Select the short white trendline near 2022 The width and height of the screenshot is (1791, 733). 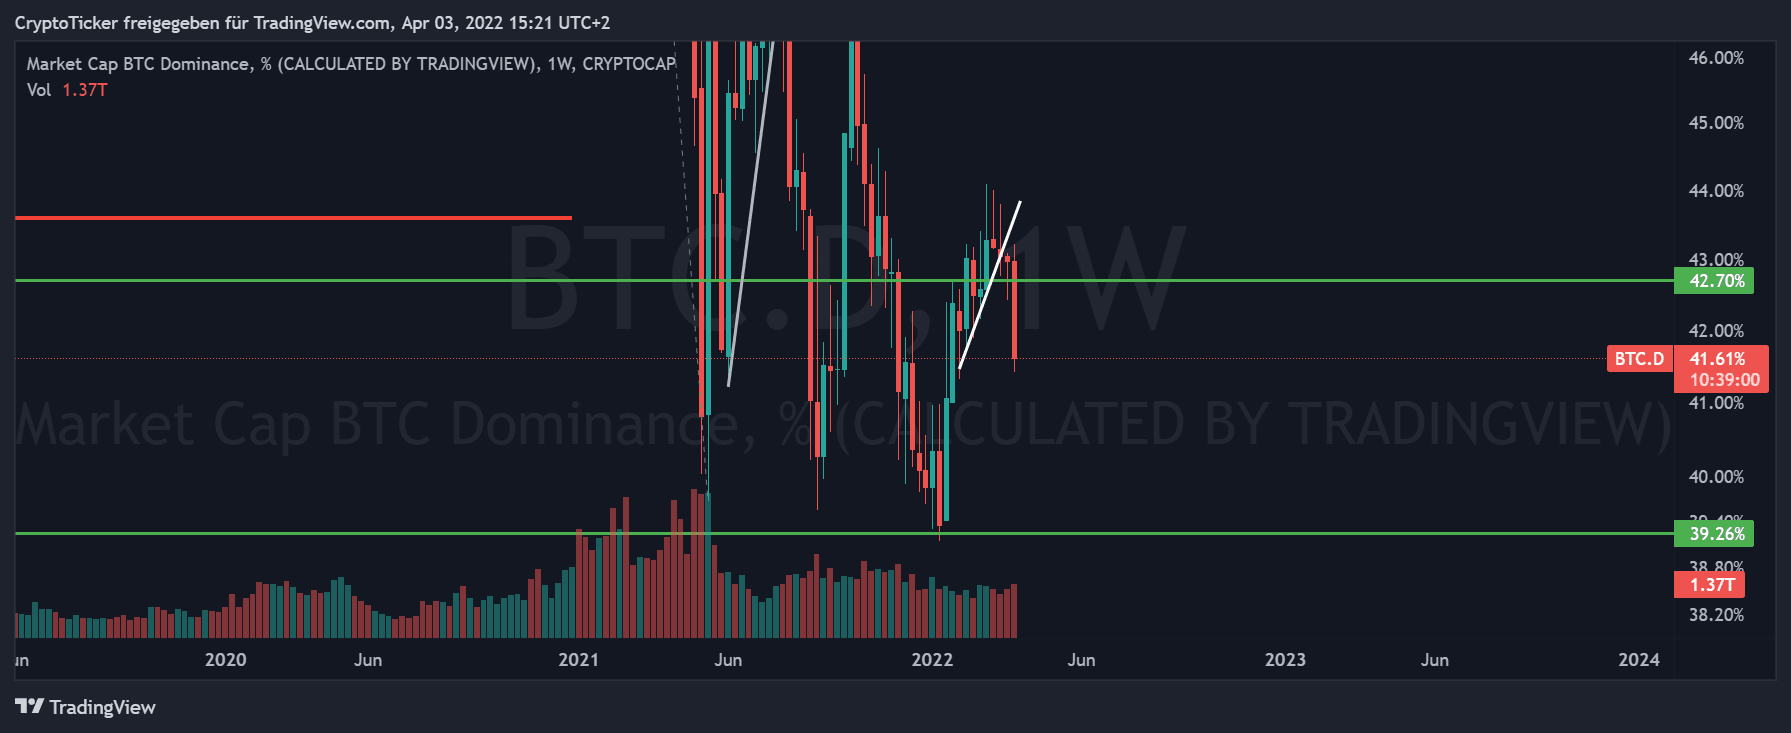(x=989, y=286)
